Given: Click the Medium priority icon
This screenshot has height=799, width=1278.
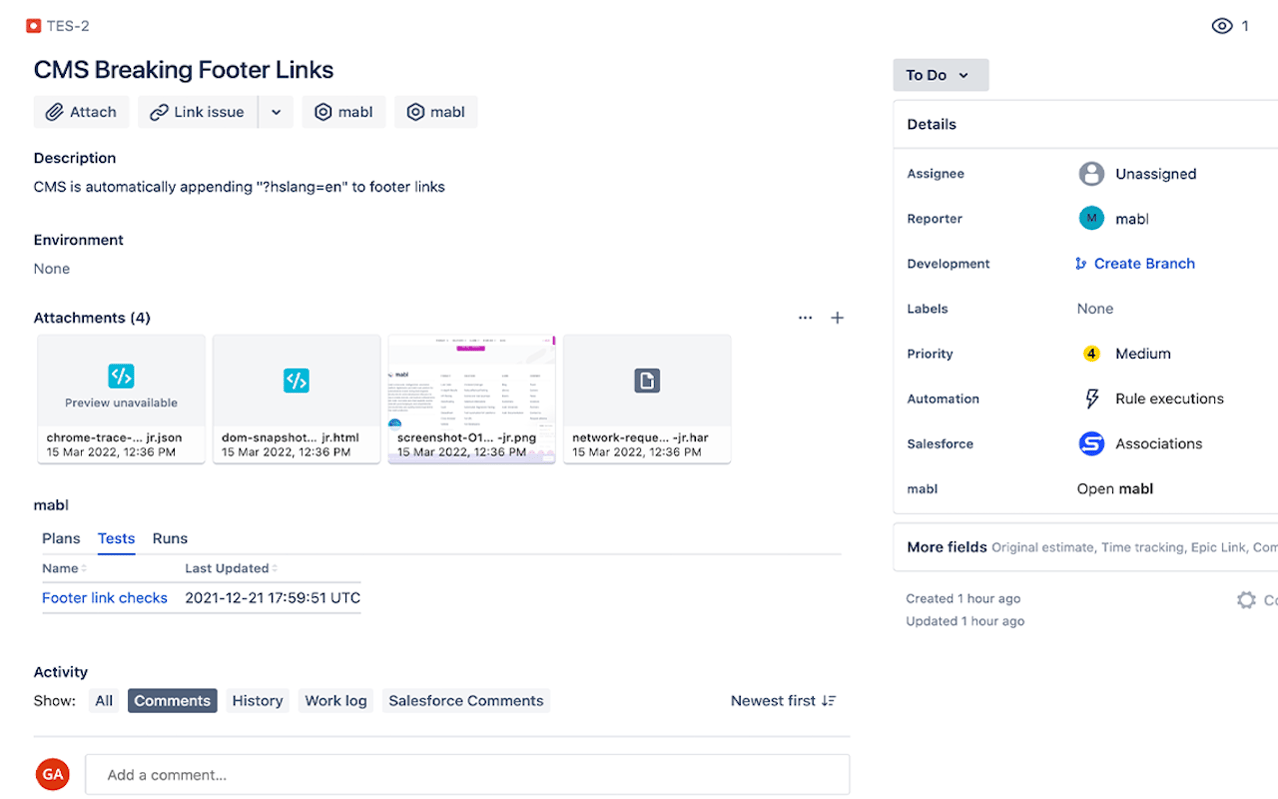Looking at the screenshot, I should [1091, 354].
